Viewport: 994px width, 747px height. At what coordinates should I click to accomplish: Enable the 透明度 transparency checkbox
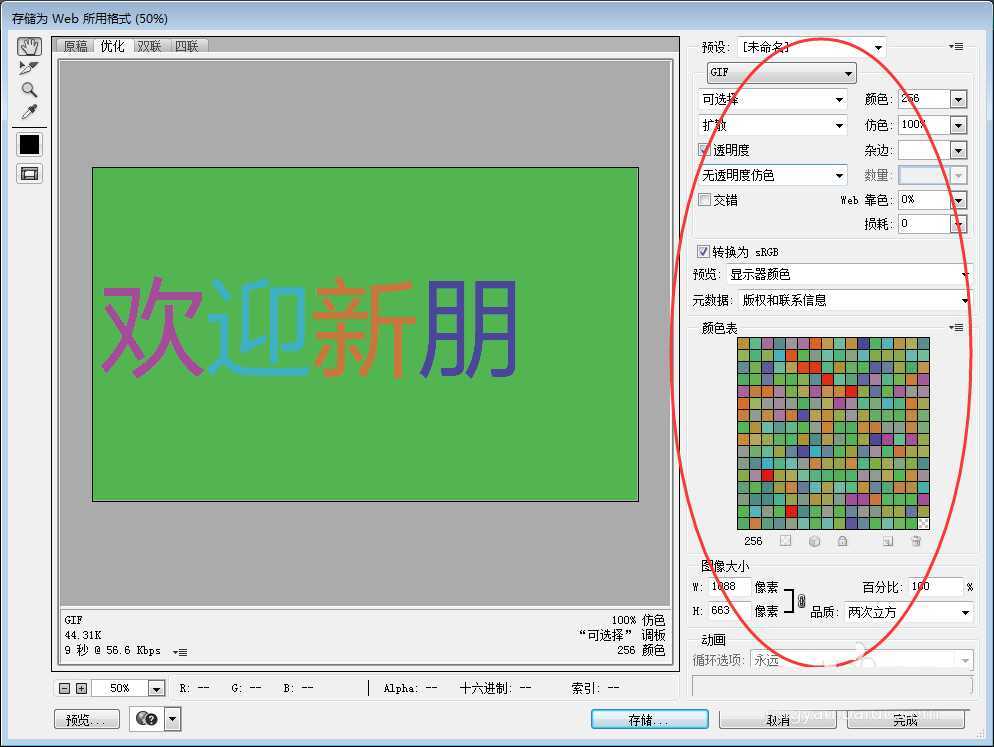[705, 148]
